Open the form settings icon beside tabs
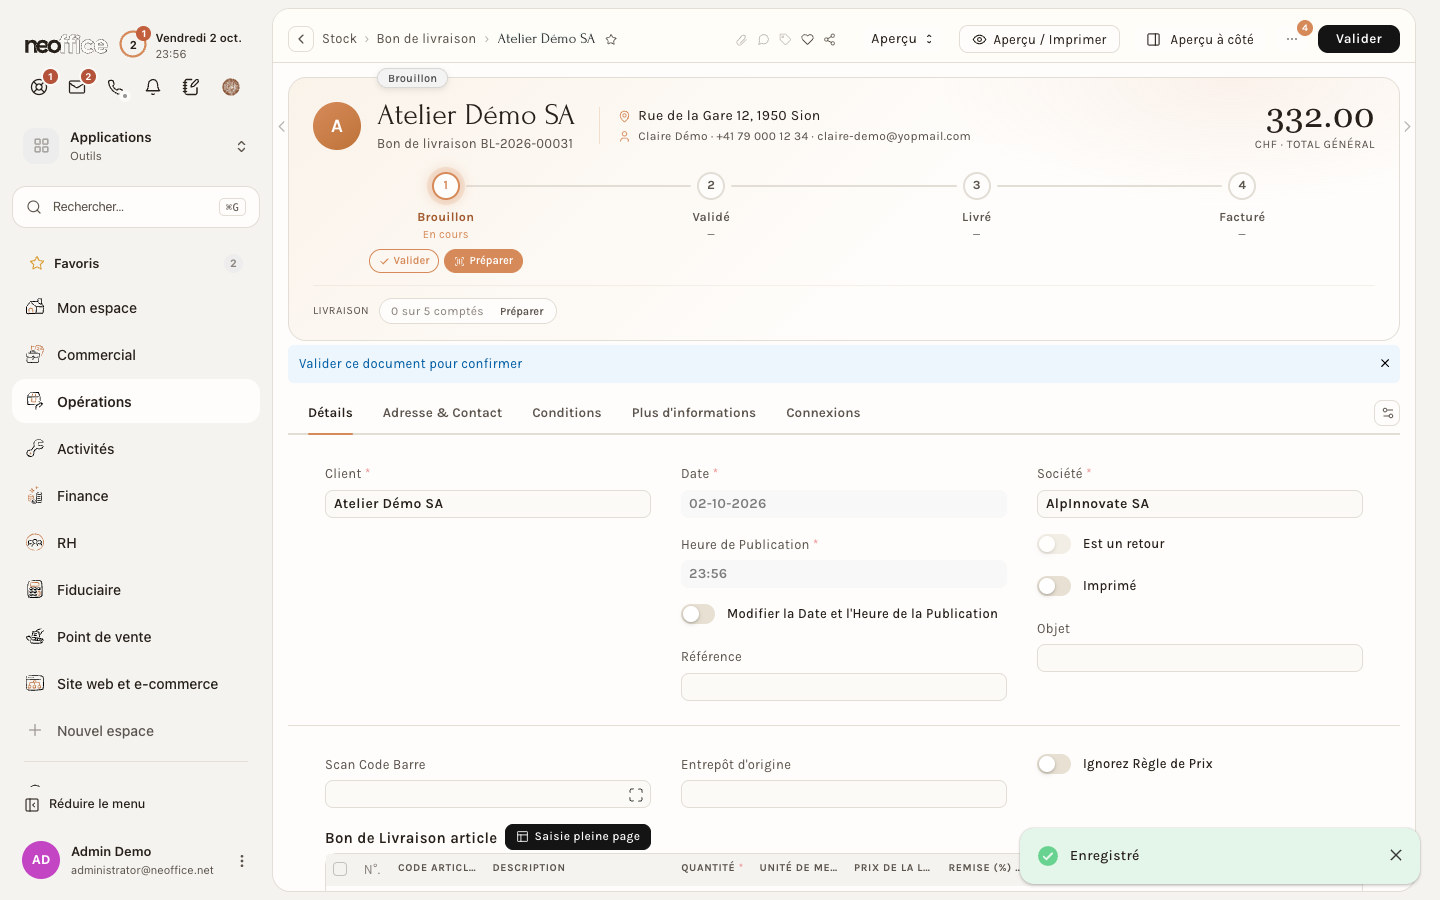1440x900 pixels. coord(1387,413)
